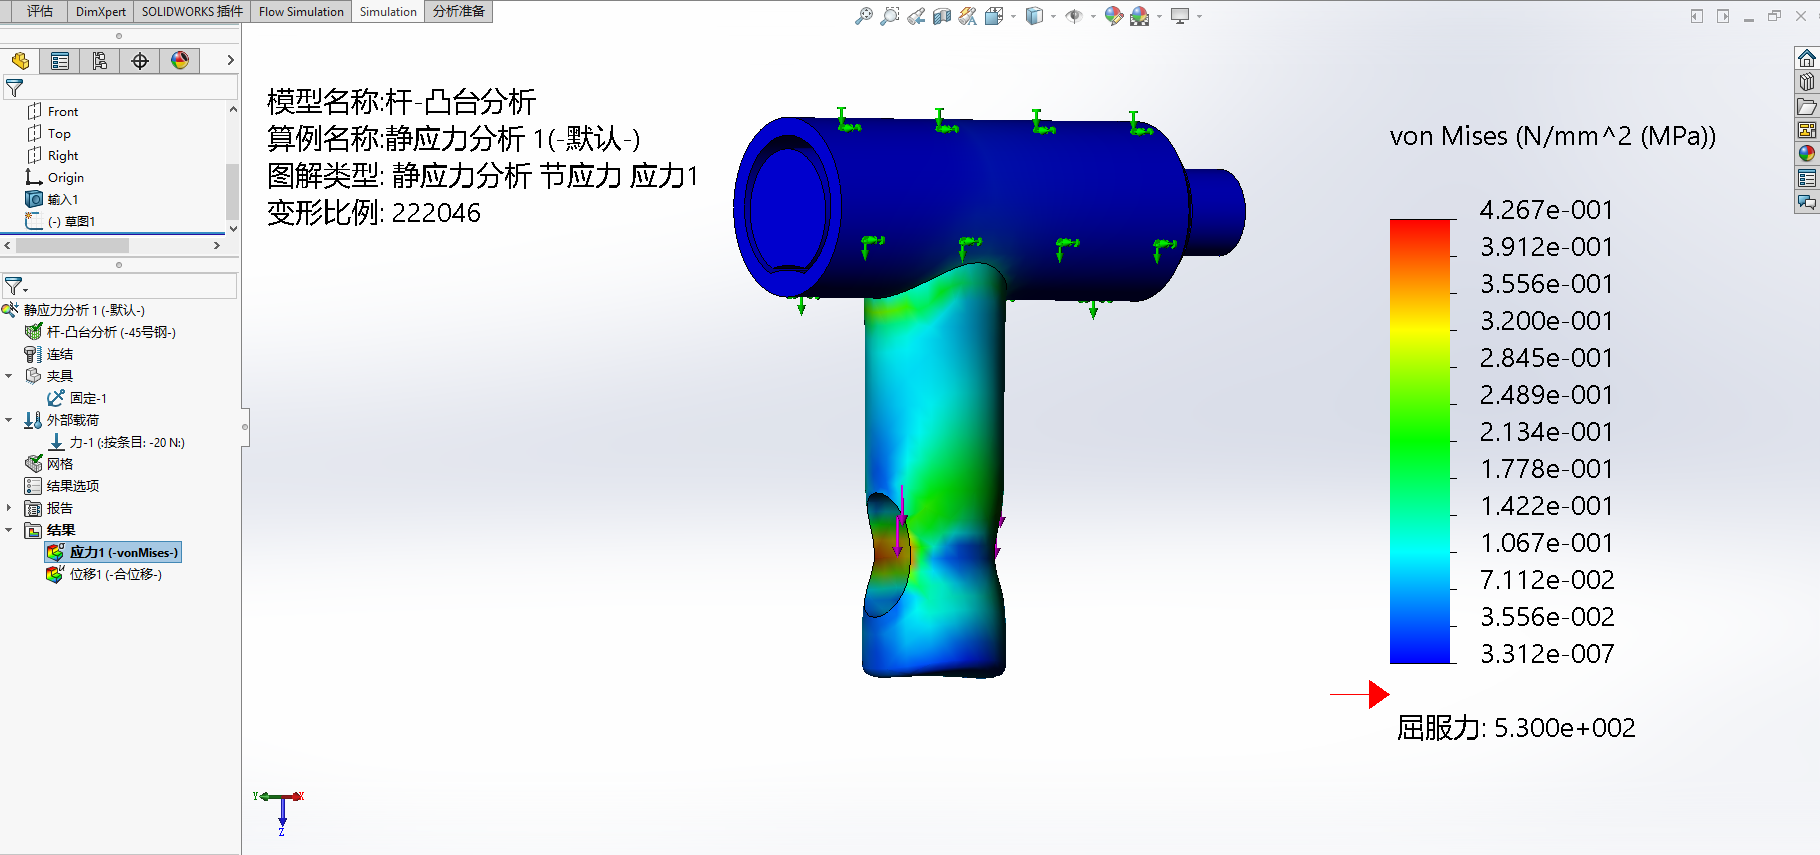Open the View Orientation dropdown arrow
The image size is (1820, 855).
pos(1013,16)
